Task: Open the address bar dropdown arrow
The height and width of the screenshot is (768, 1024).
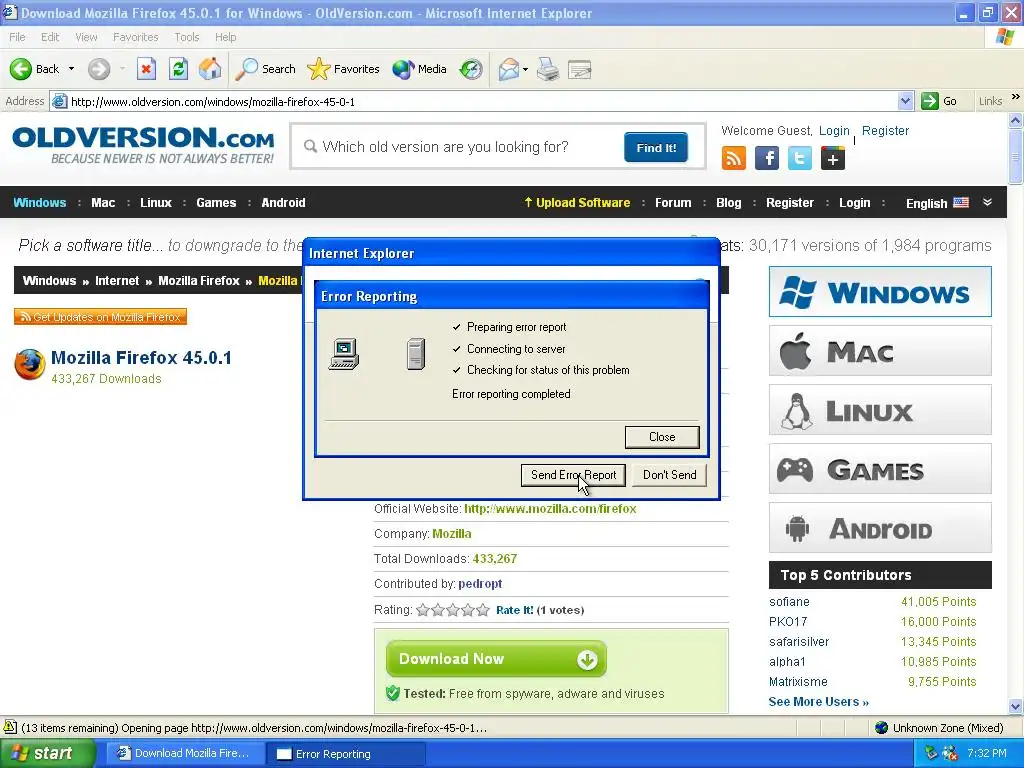Action: tap(904, 101)
